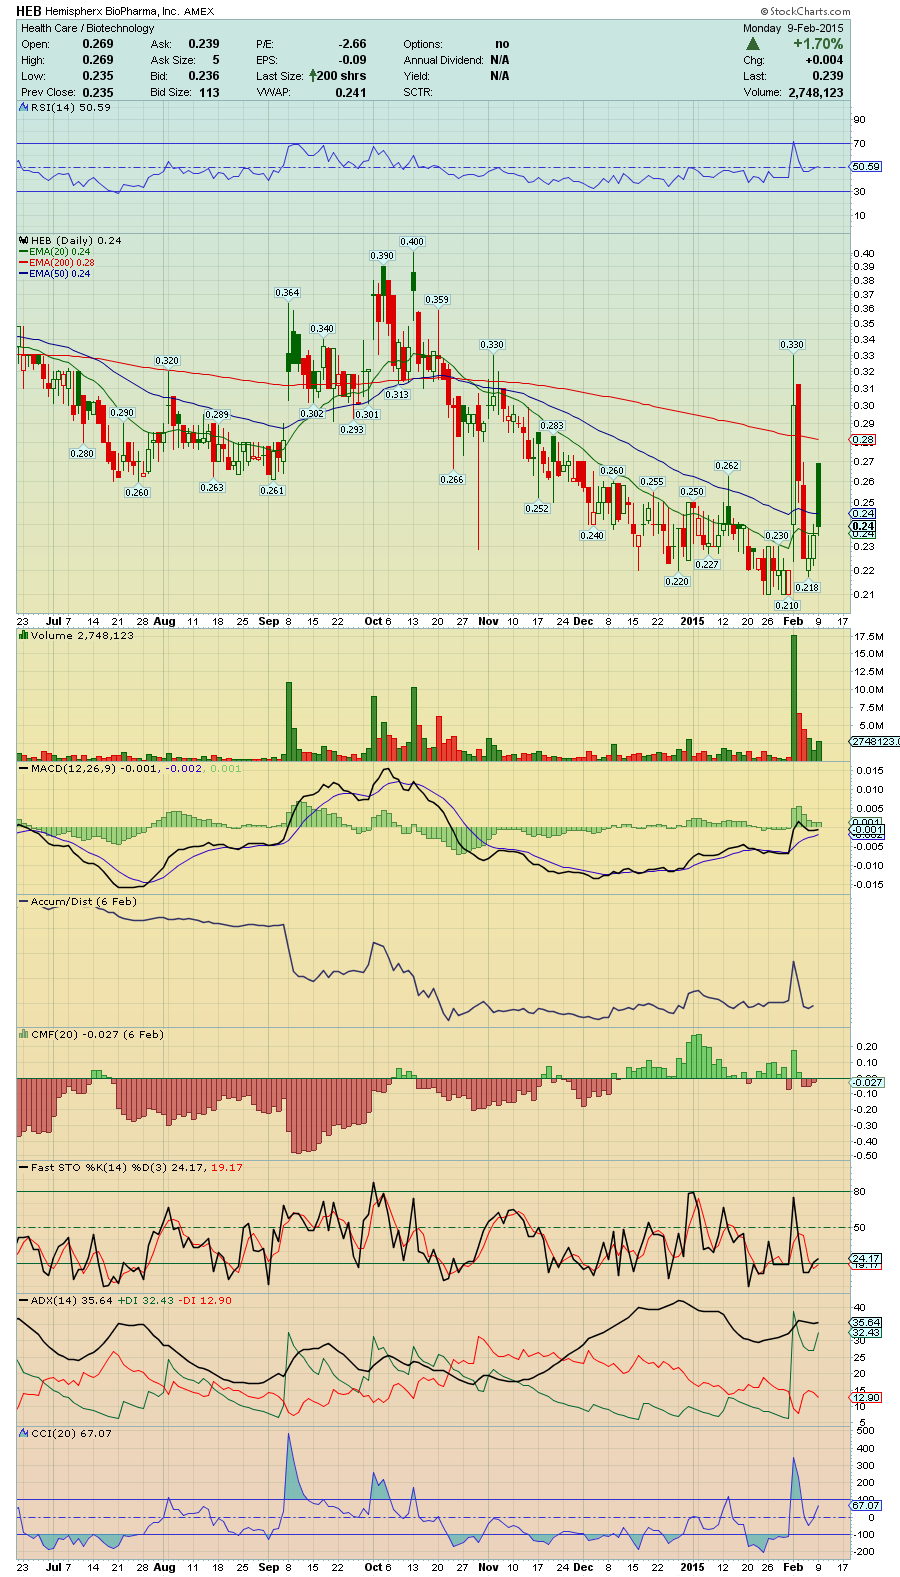The width and height of the screenshot is (900, 1577).
Task: Click the 0.390 high price label
Action: click(382, 256)
